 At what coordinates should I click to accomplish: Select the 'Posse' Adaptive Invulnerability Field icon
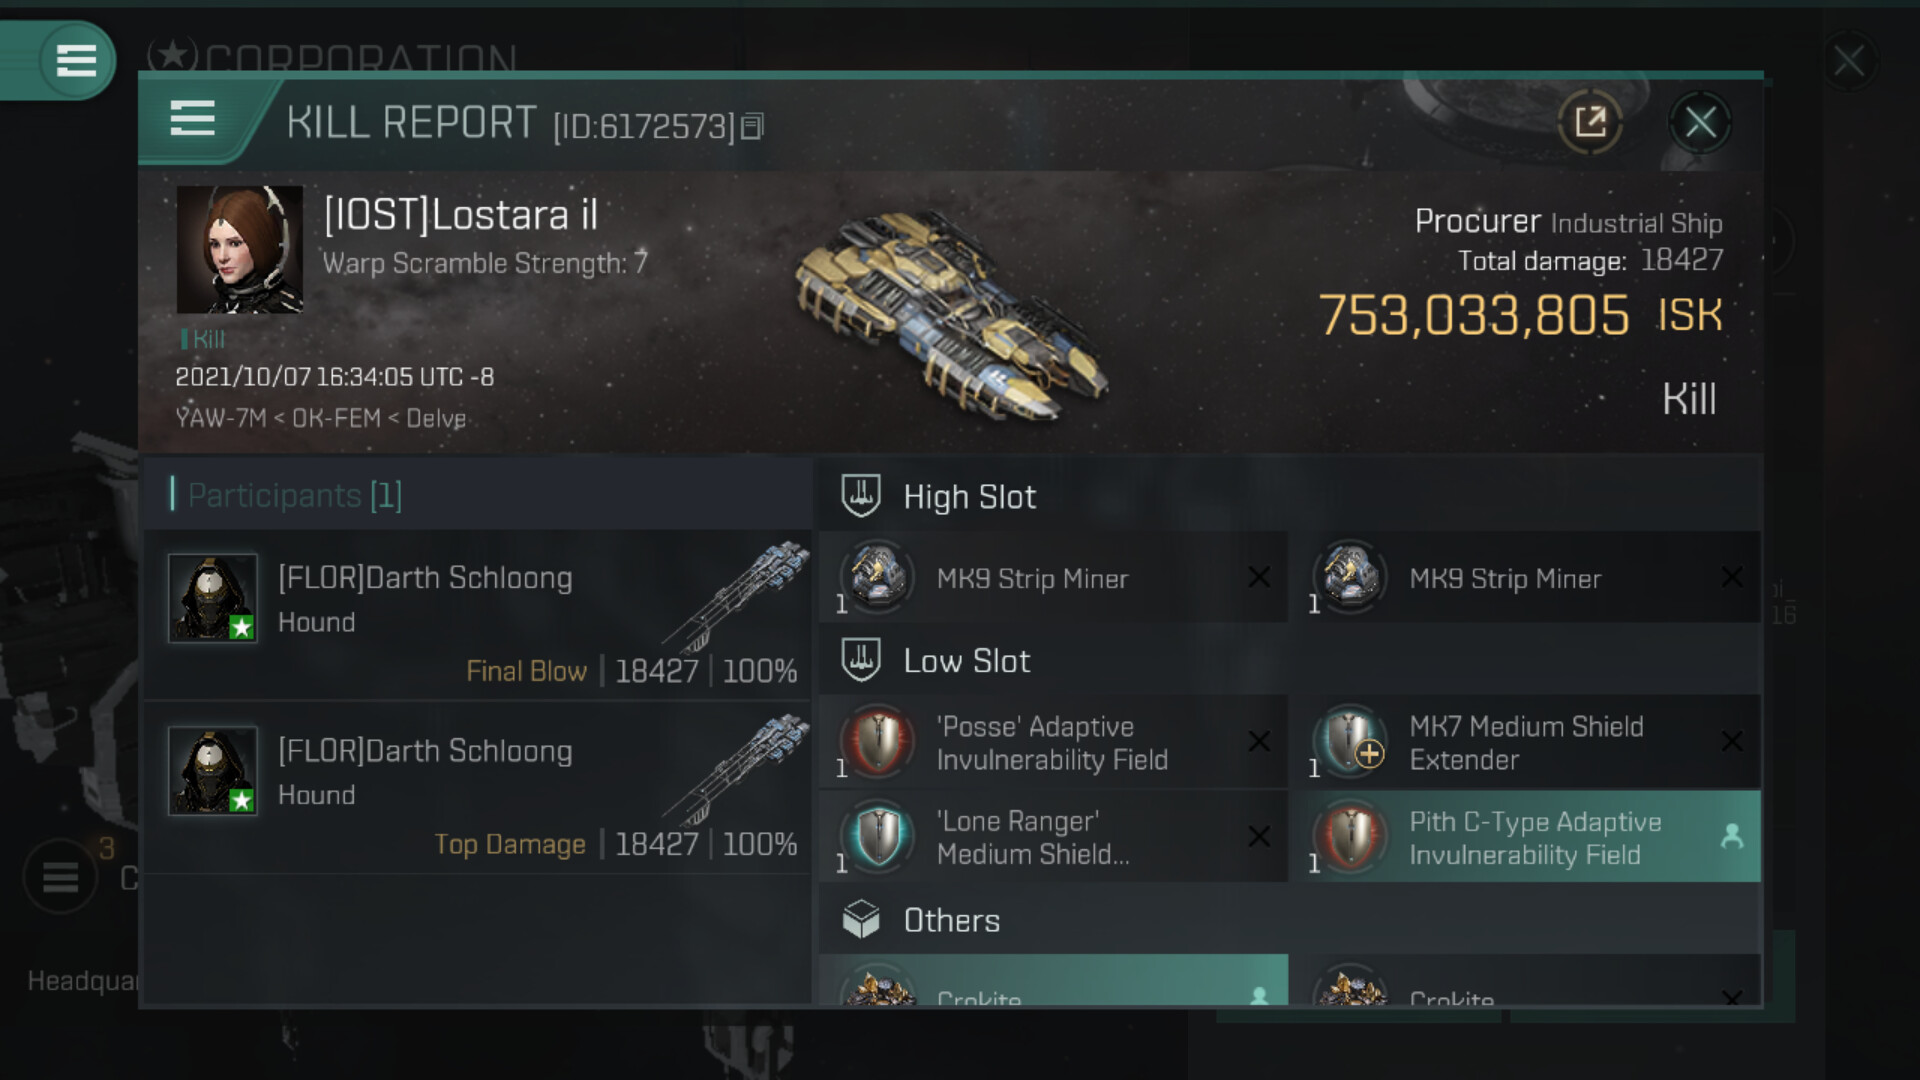[x=877, y=741]
